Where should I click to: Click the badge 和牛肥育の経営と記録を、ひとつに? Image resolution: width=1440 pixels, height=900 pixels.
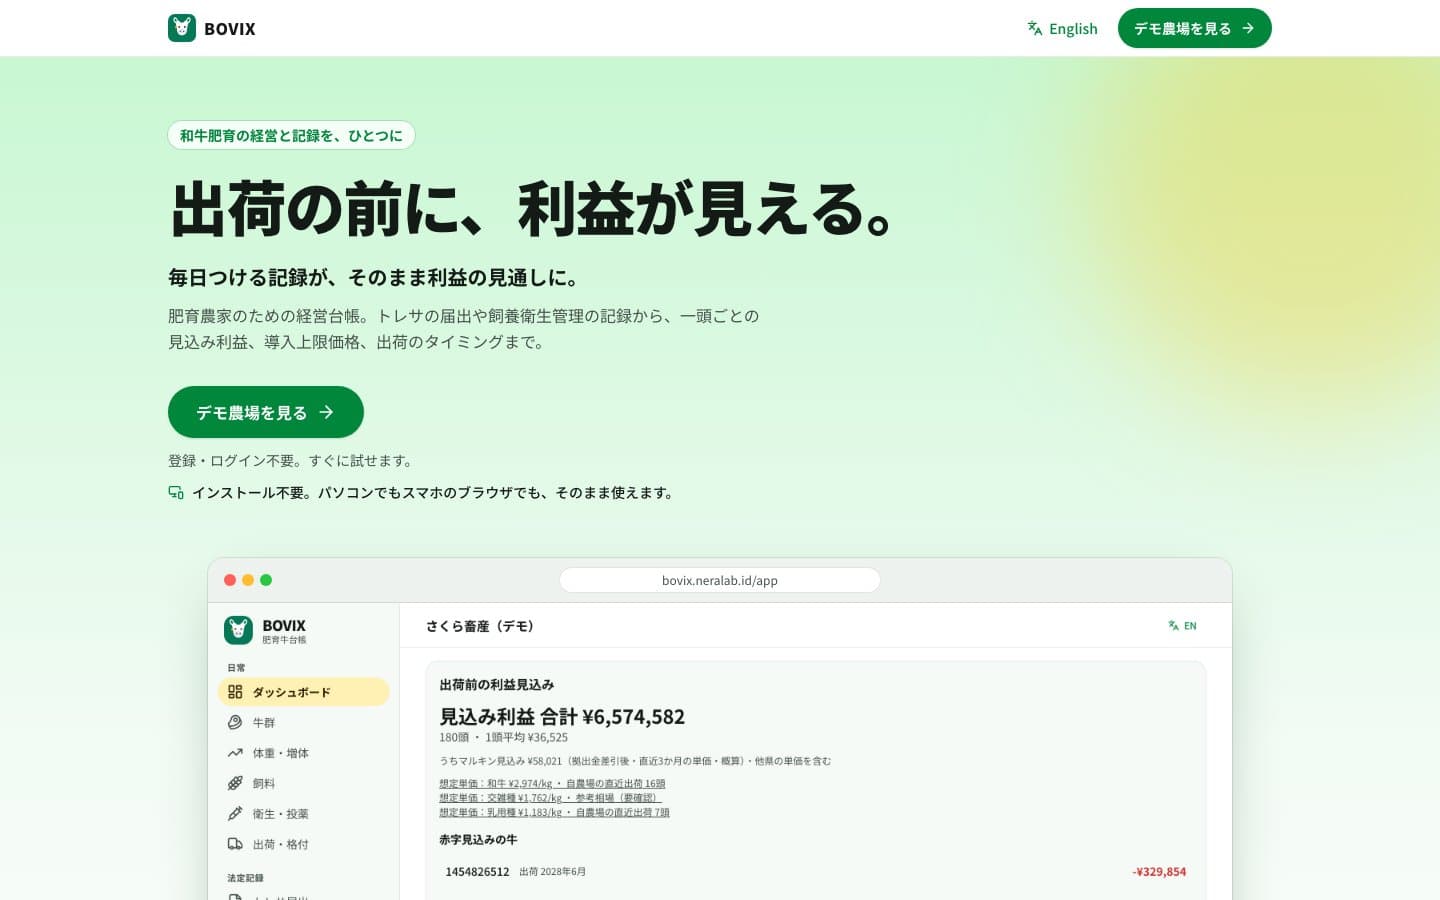pos(291,135)
